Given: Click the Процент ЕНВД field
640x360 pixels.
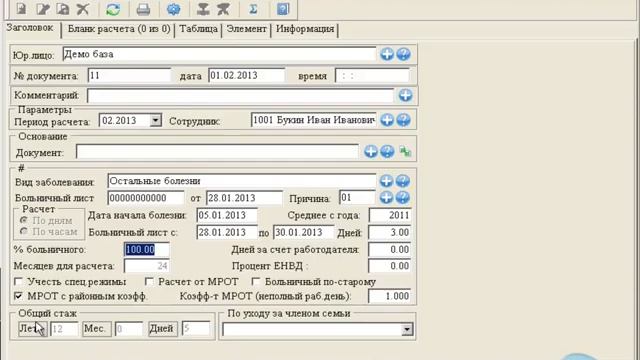Looking at the screenshot, I should point(390,266).
